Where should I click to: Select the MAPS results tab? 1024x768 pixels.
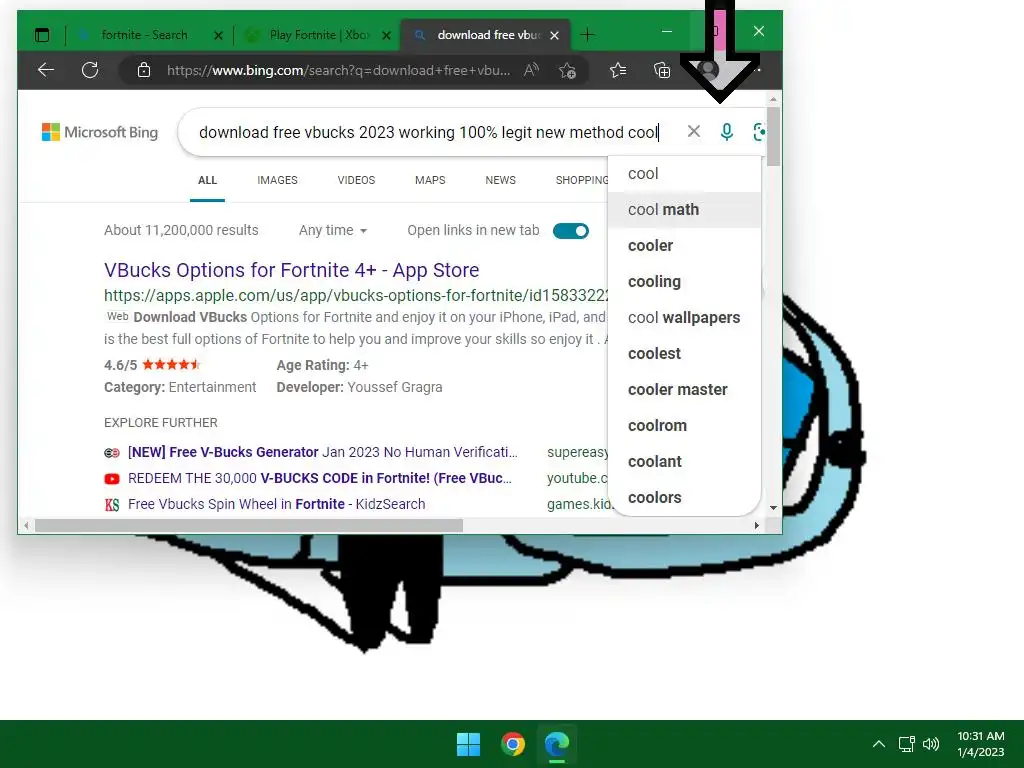[x=430, y=180]
